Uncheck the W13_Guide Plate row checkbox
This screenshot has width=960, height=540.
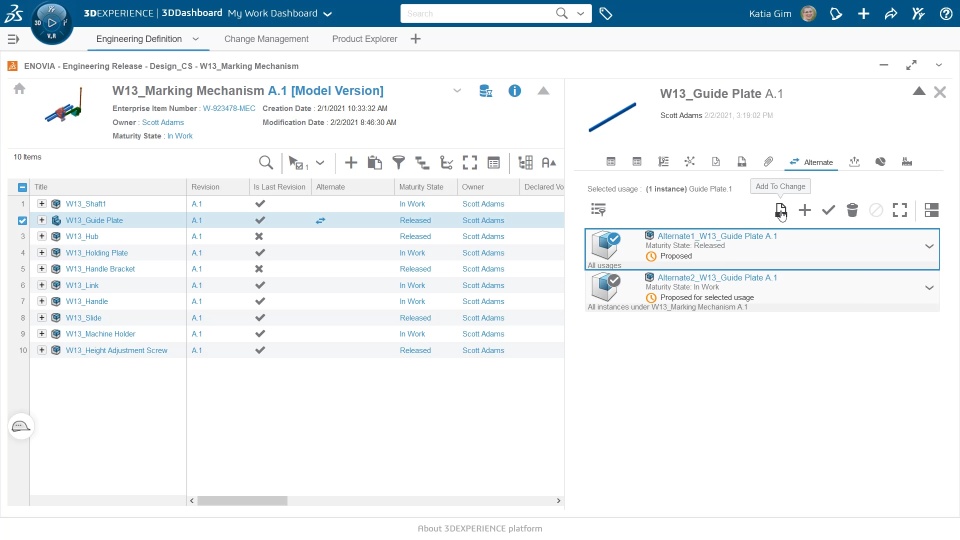(23, 220)
